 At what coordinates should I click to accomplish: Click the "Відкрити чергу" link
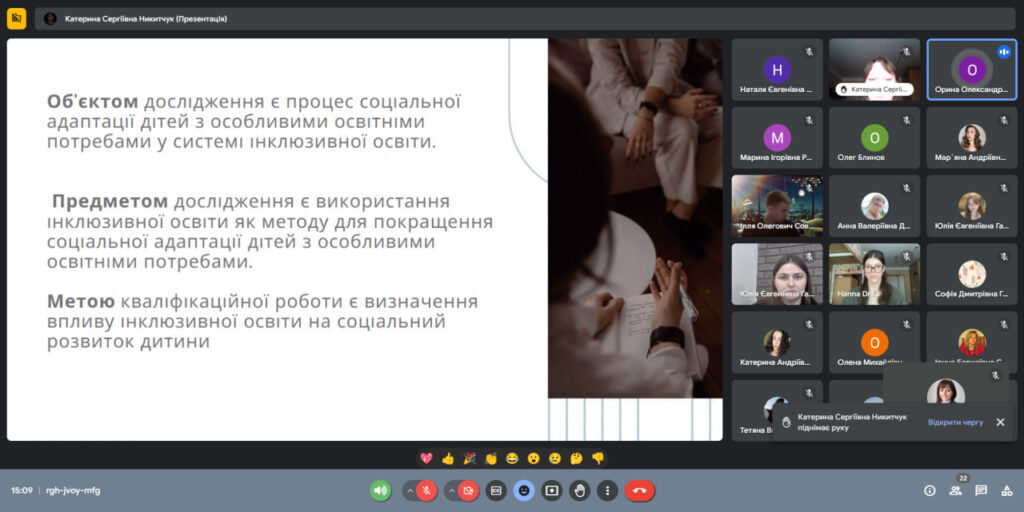click(x=955, y=422)
